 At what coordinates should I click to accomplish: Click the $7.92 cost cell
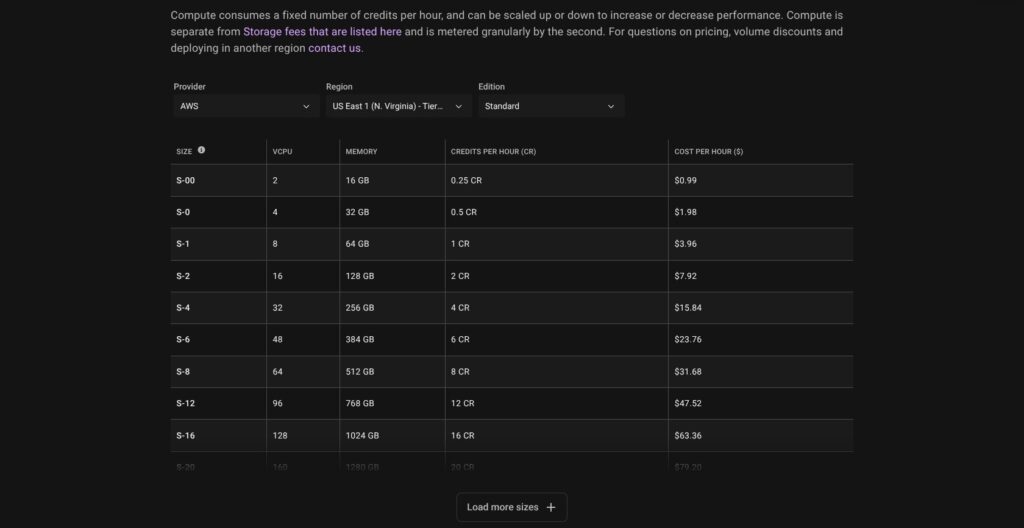760,276
